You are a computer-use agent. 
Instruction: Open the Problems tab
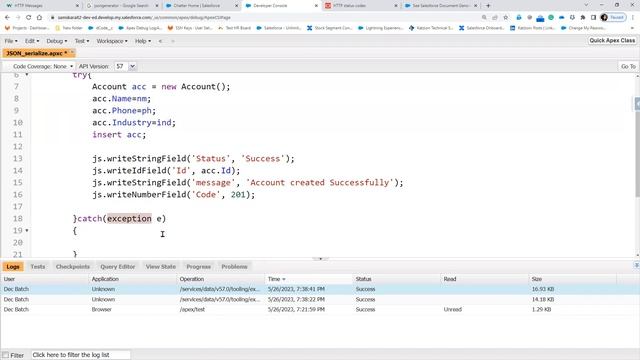coord(234,267)
